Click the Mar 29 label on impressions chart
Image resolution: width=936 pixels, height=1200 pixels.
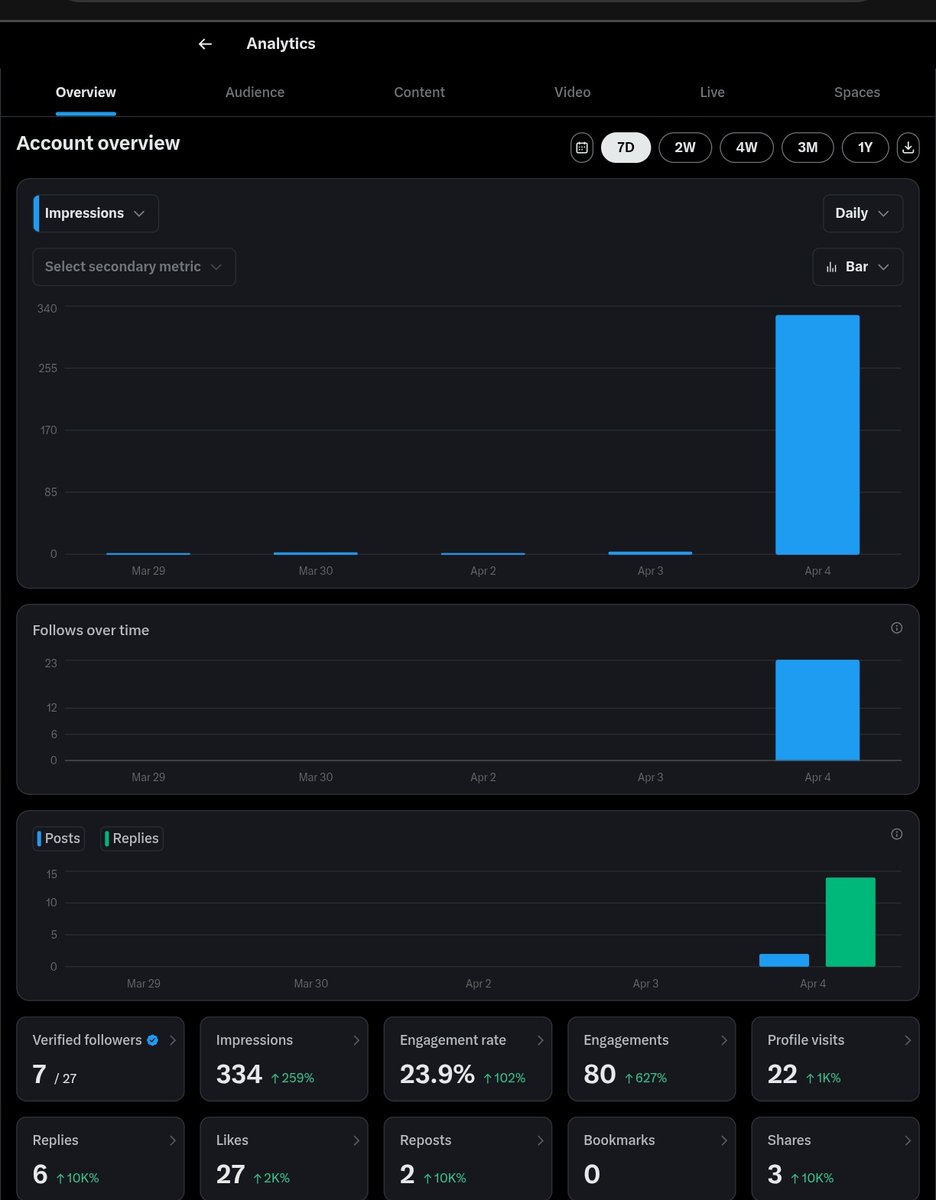[148, 571]
